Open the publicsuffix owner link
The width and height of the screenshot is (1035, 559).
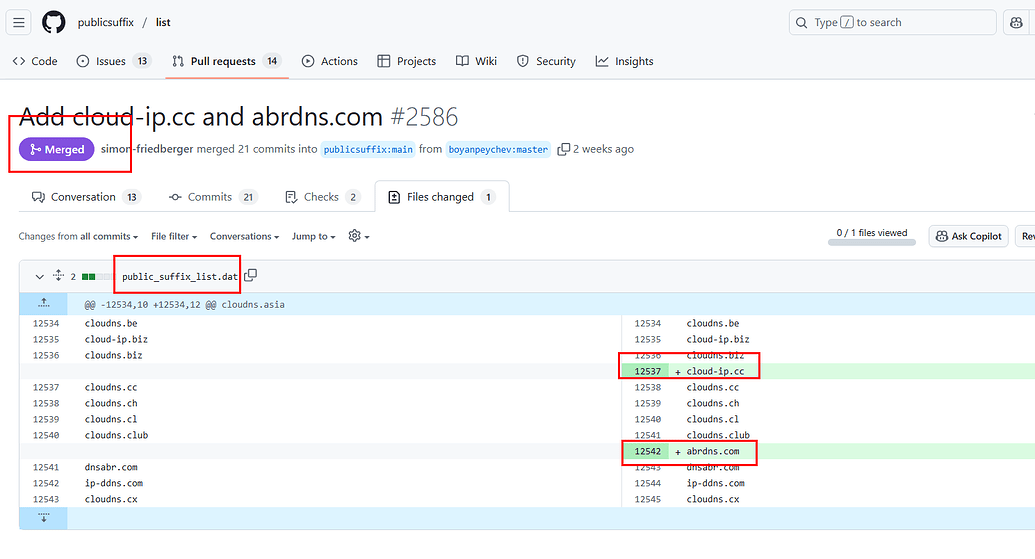pyautogui.click(x=106, y=22)
